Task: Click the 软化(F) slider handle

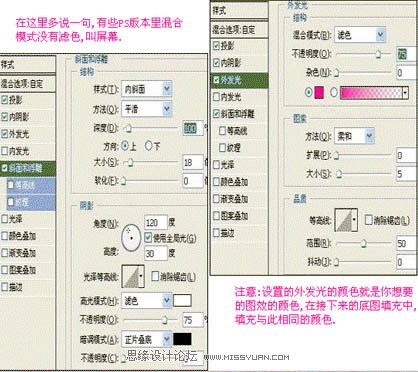Action: coord(124,181)
